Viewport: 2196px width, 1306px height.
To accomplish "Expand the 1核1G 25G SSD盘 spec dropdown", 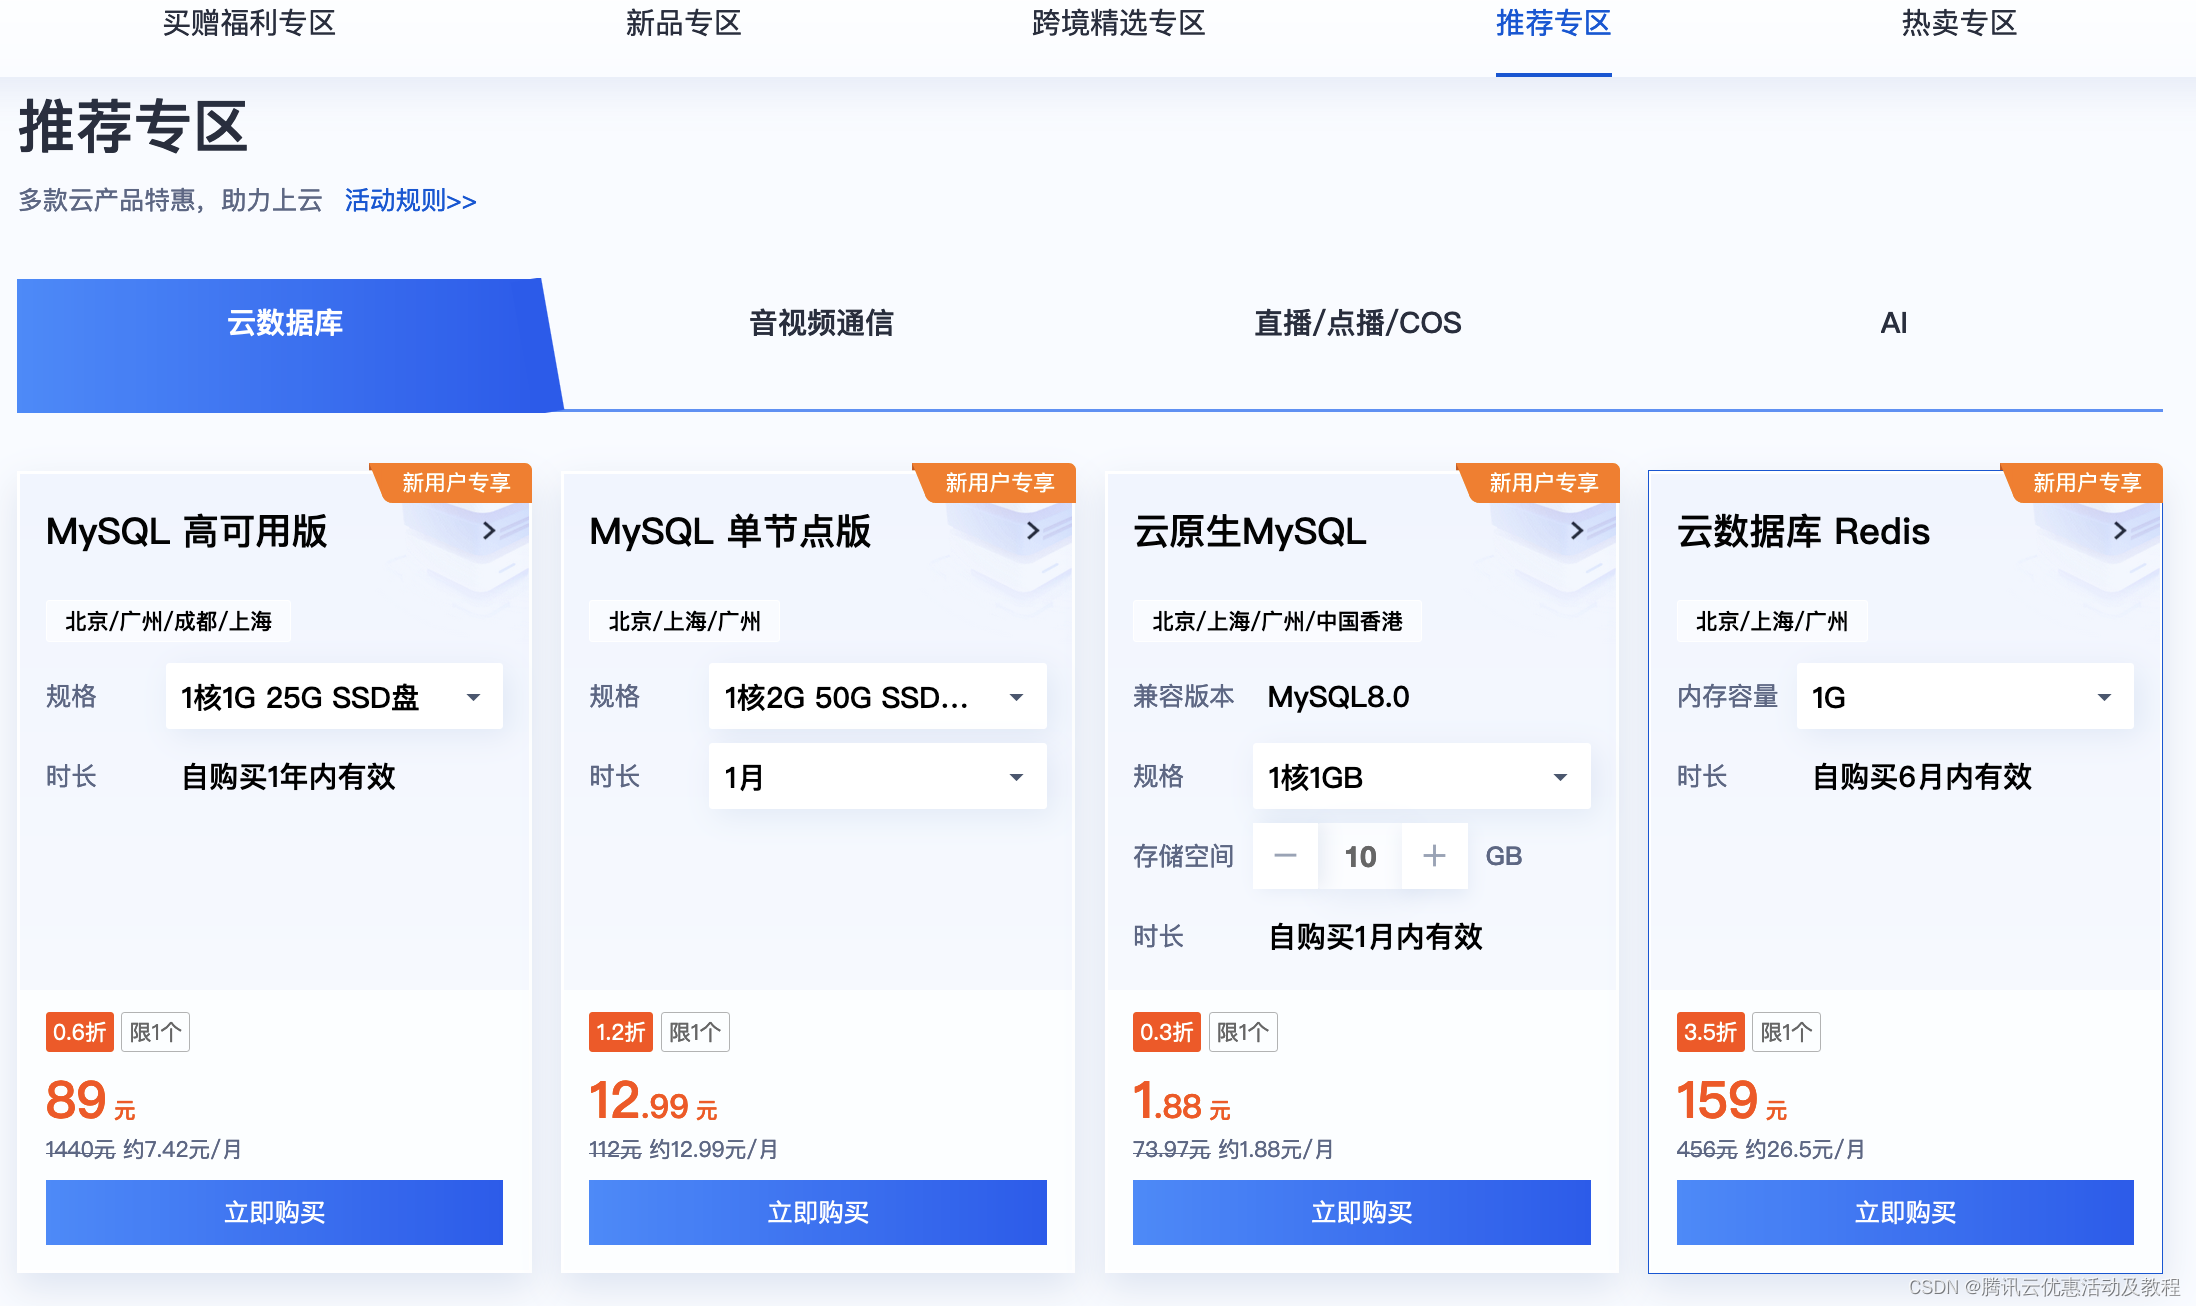I will (334, 696).
